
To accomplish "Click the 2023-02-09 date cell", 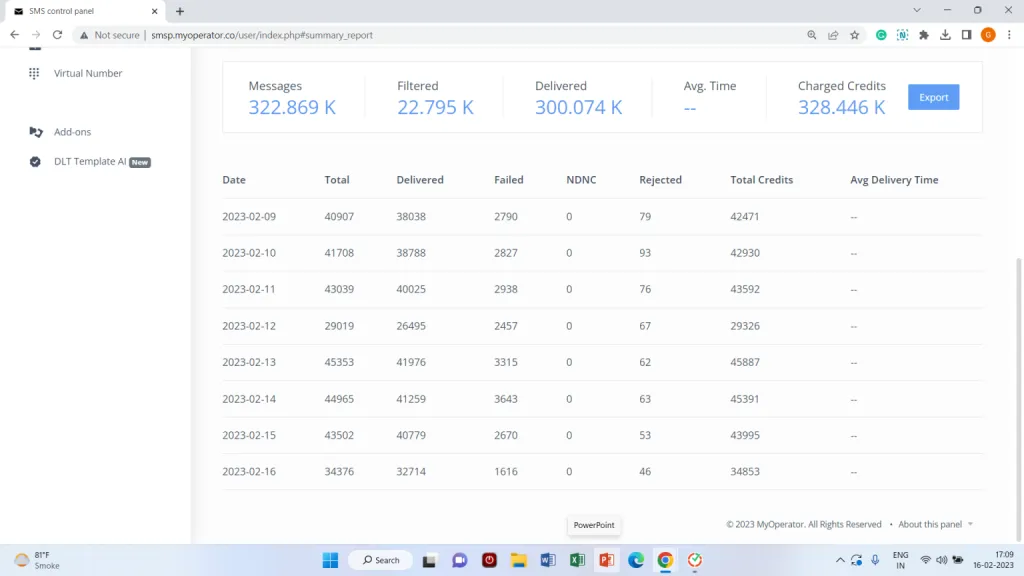I will [249, 216].
